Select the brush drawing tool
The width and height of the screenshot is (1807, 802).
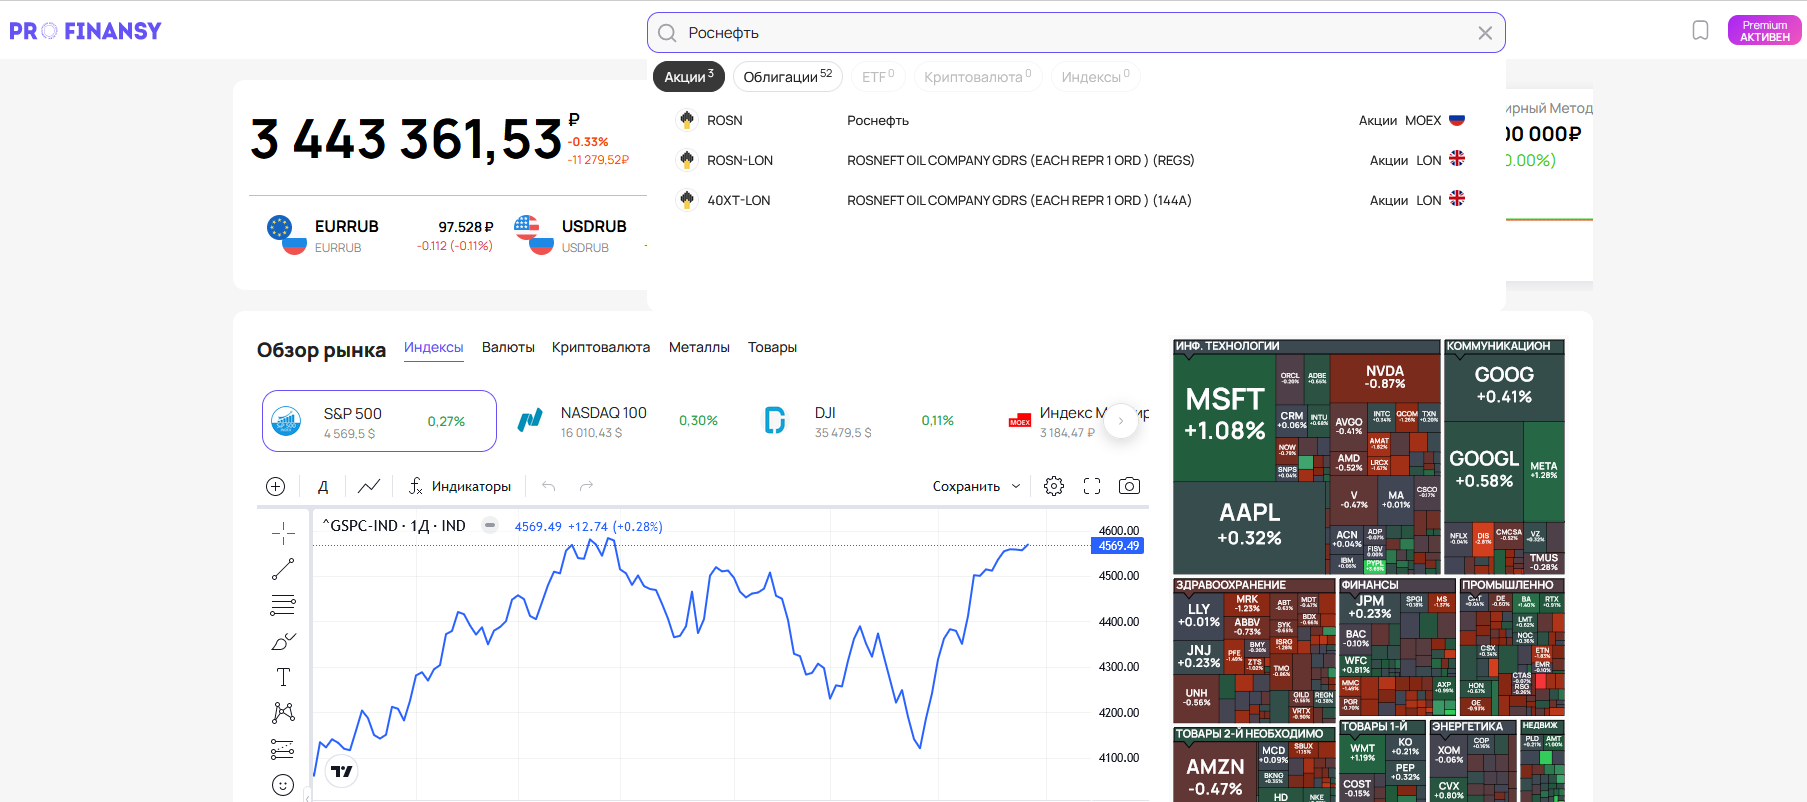pos(283,641)
